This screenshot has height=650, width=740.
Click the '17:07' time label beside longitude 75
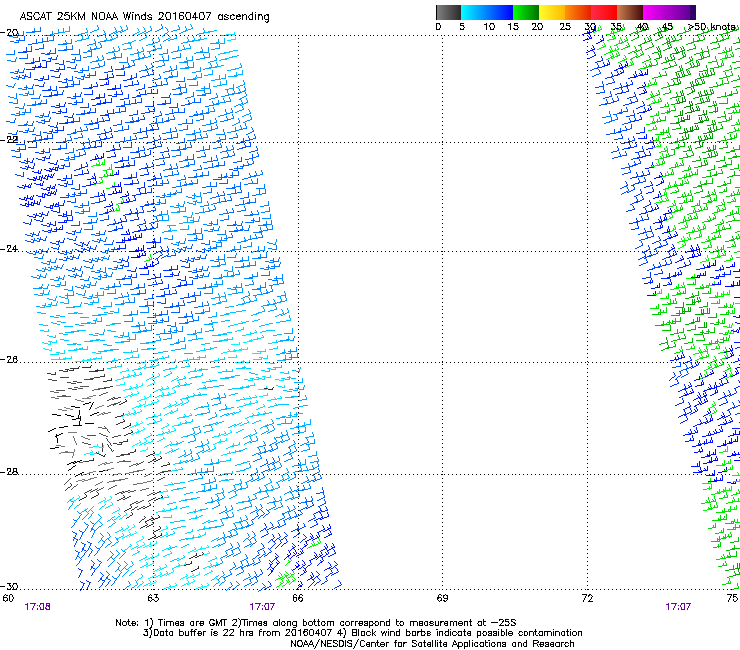(x=678, y=607)
